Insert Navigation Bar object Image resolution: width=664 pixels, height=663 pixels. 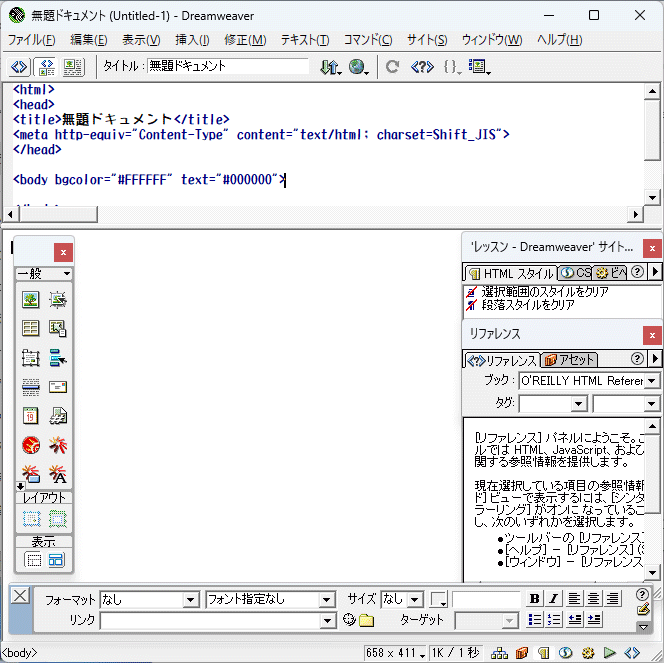coord(58,358)
